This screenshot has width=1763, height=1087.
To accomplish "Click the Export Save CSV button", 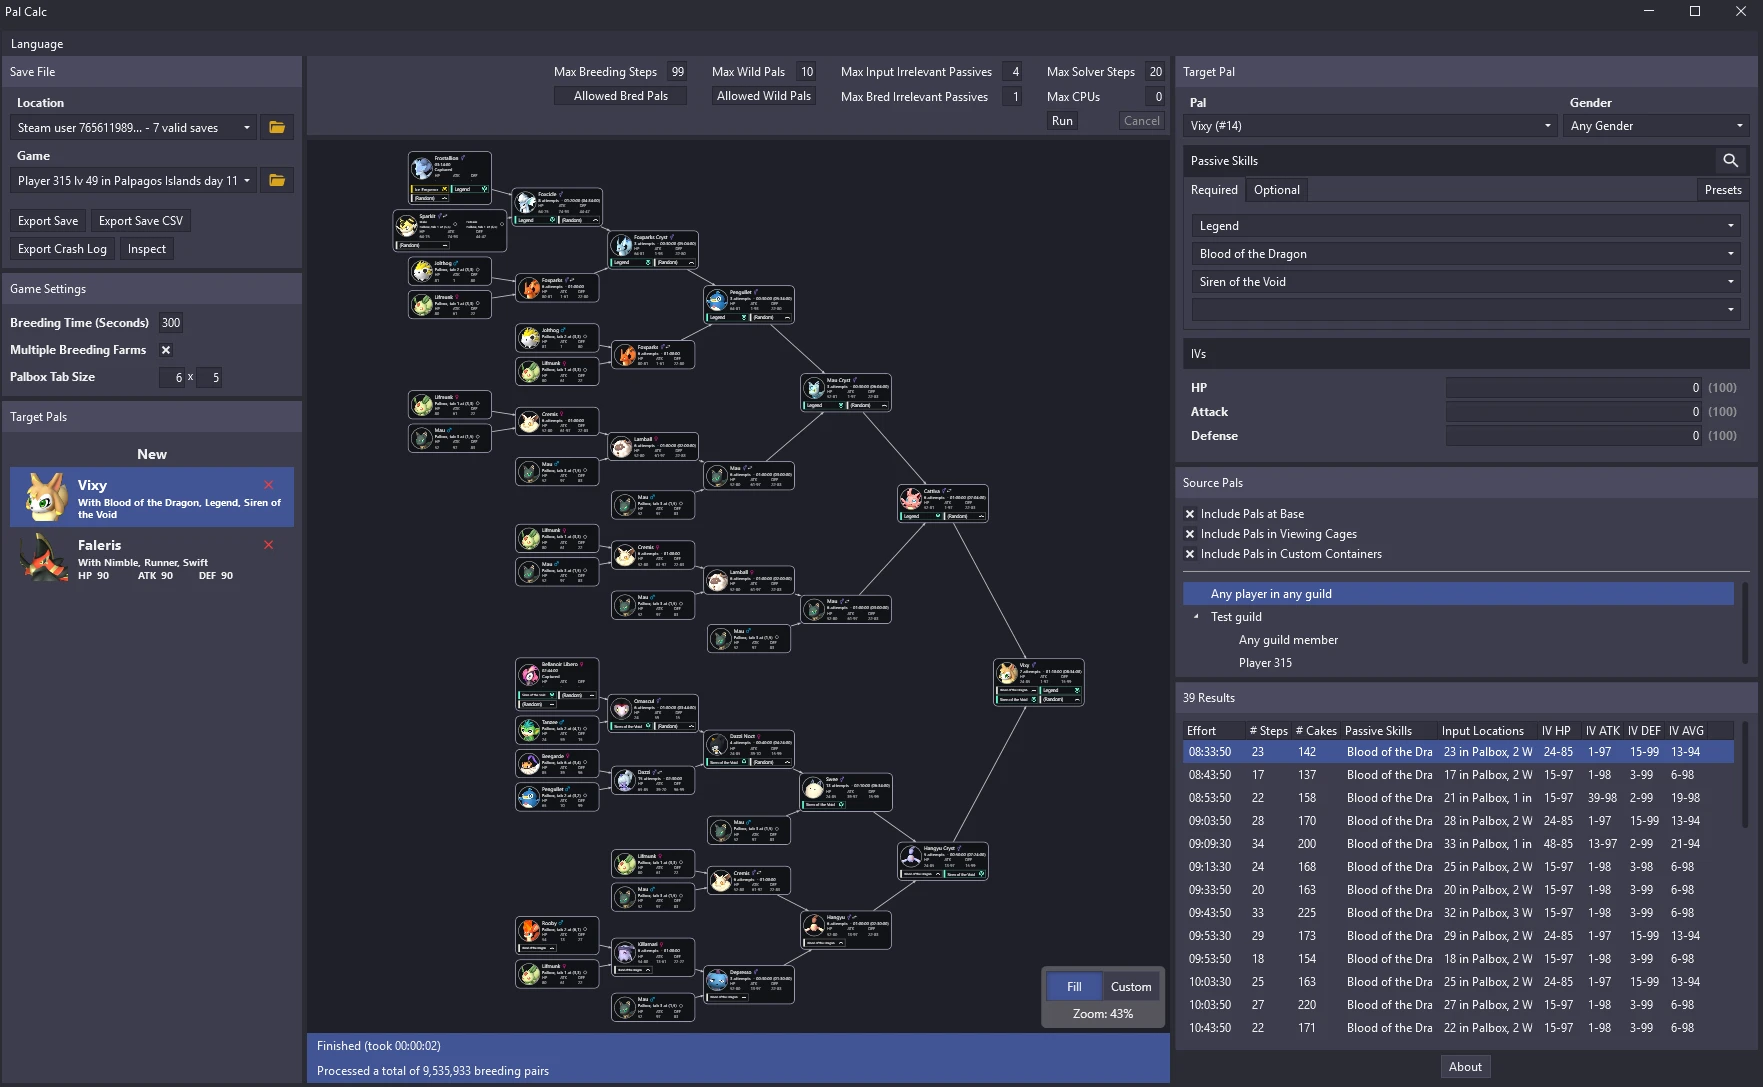I will [x=141, y=221].
